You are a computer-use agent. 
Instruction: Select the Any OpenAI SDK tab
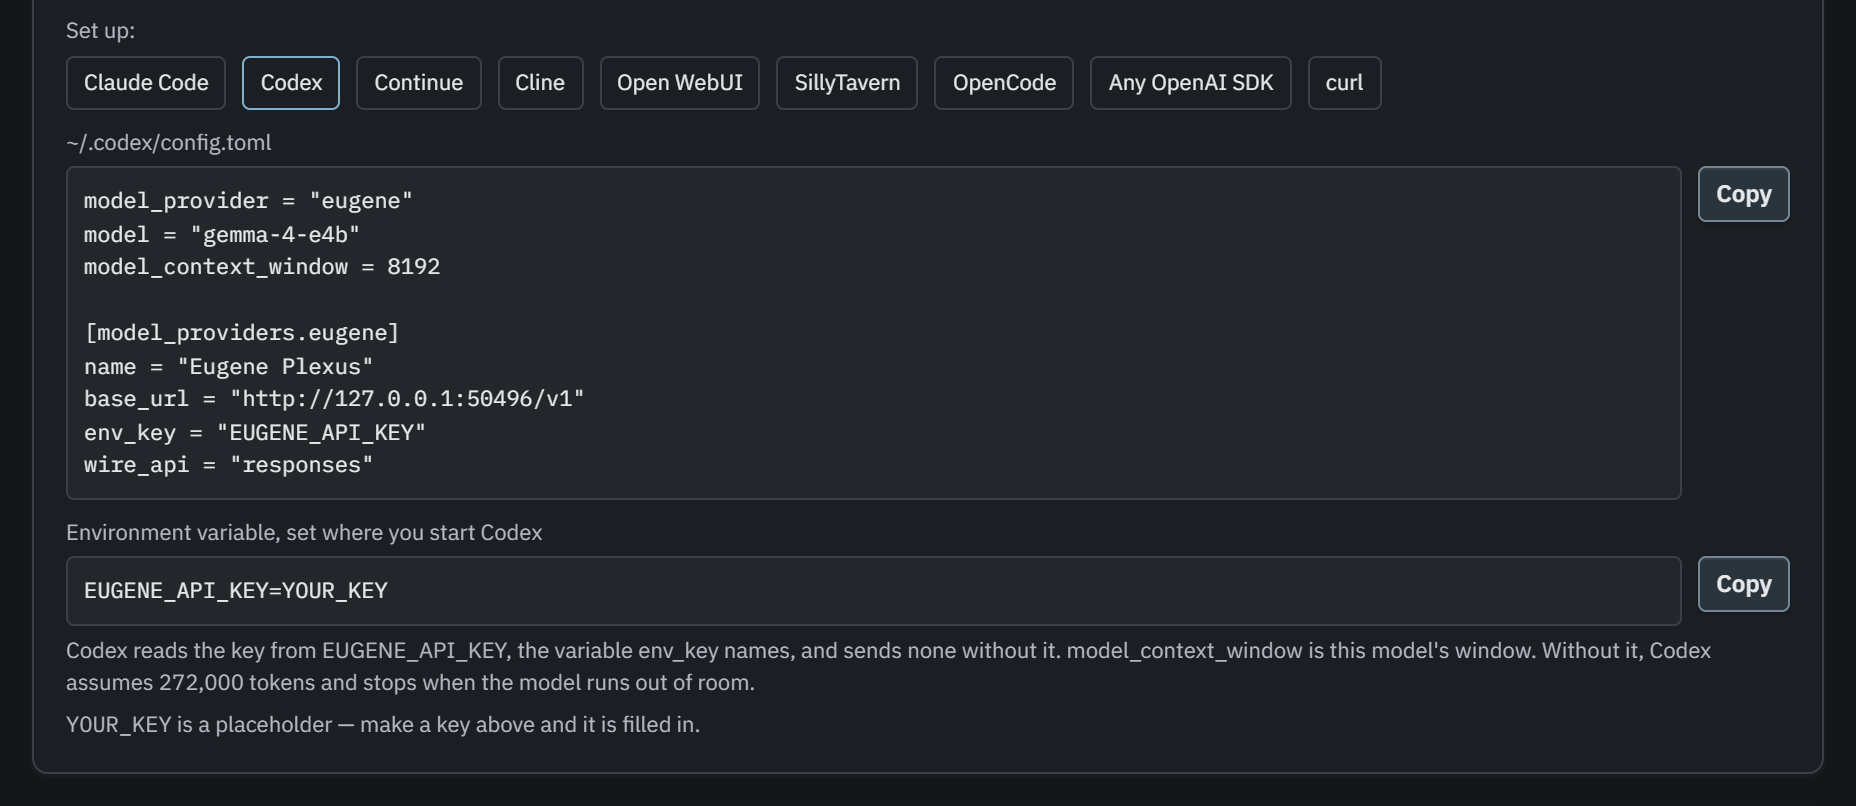[1190, 83]
